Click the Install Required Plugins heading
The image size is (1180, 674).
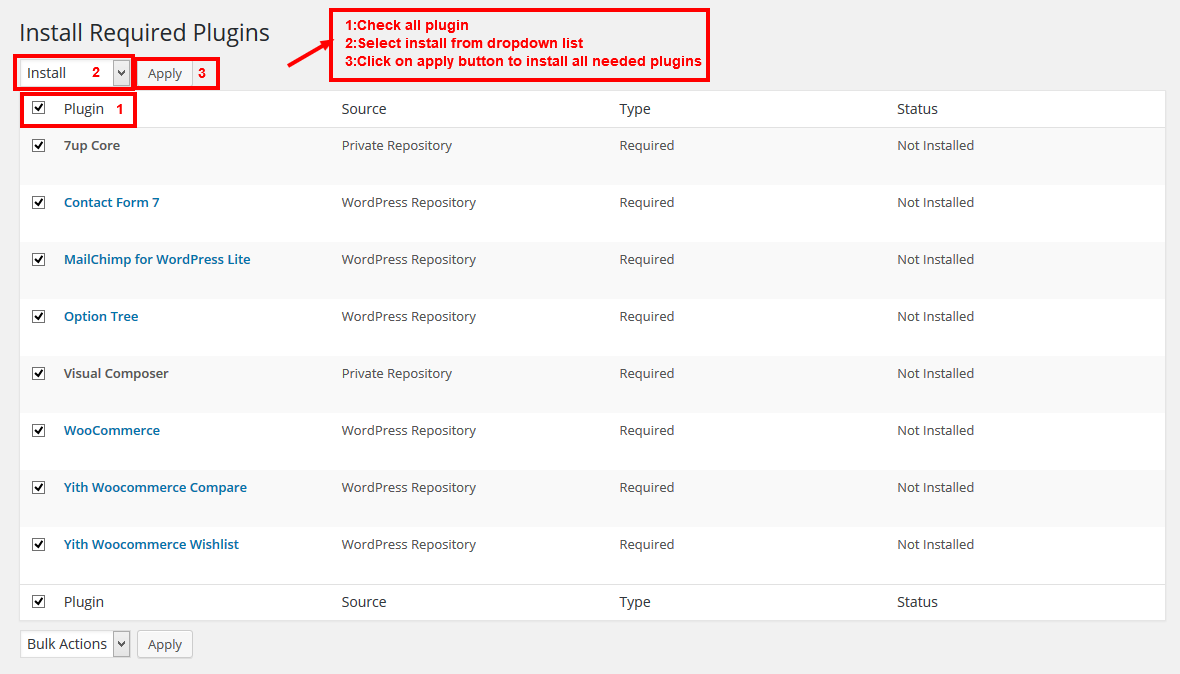click(x=144, y=33)
